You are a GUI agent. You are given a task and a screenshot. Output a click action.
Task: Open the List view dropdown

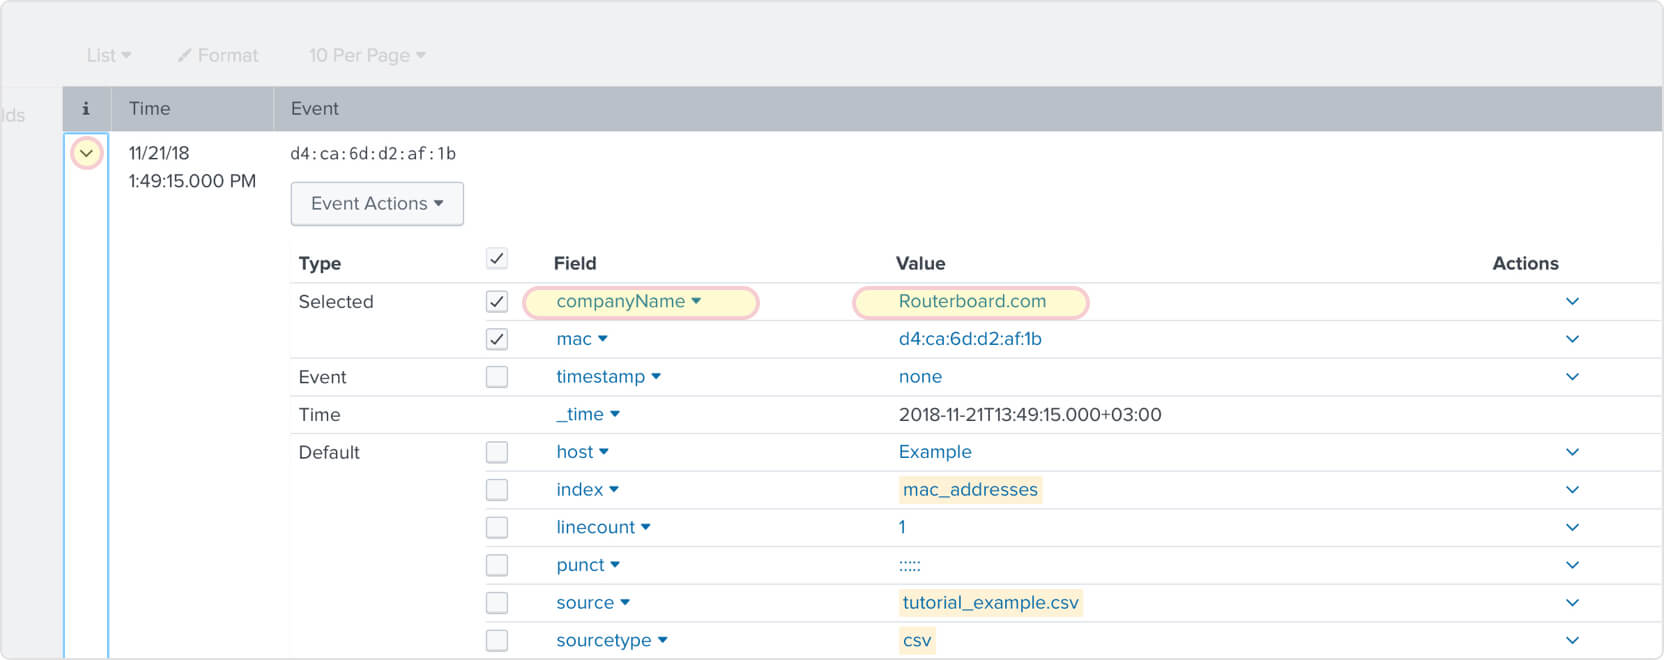(109, 55)
